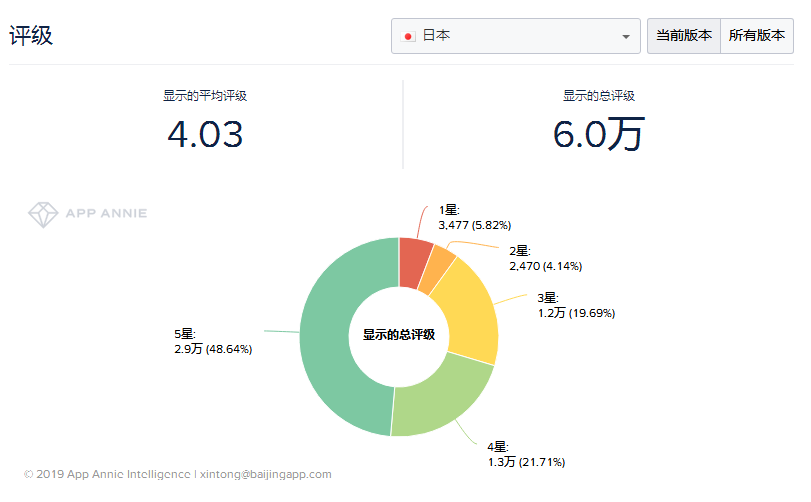Click the red 1-star donut segment

(414, 263)
